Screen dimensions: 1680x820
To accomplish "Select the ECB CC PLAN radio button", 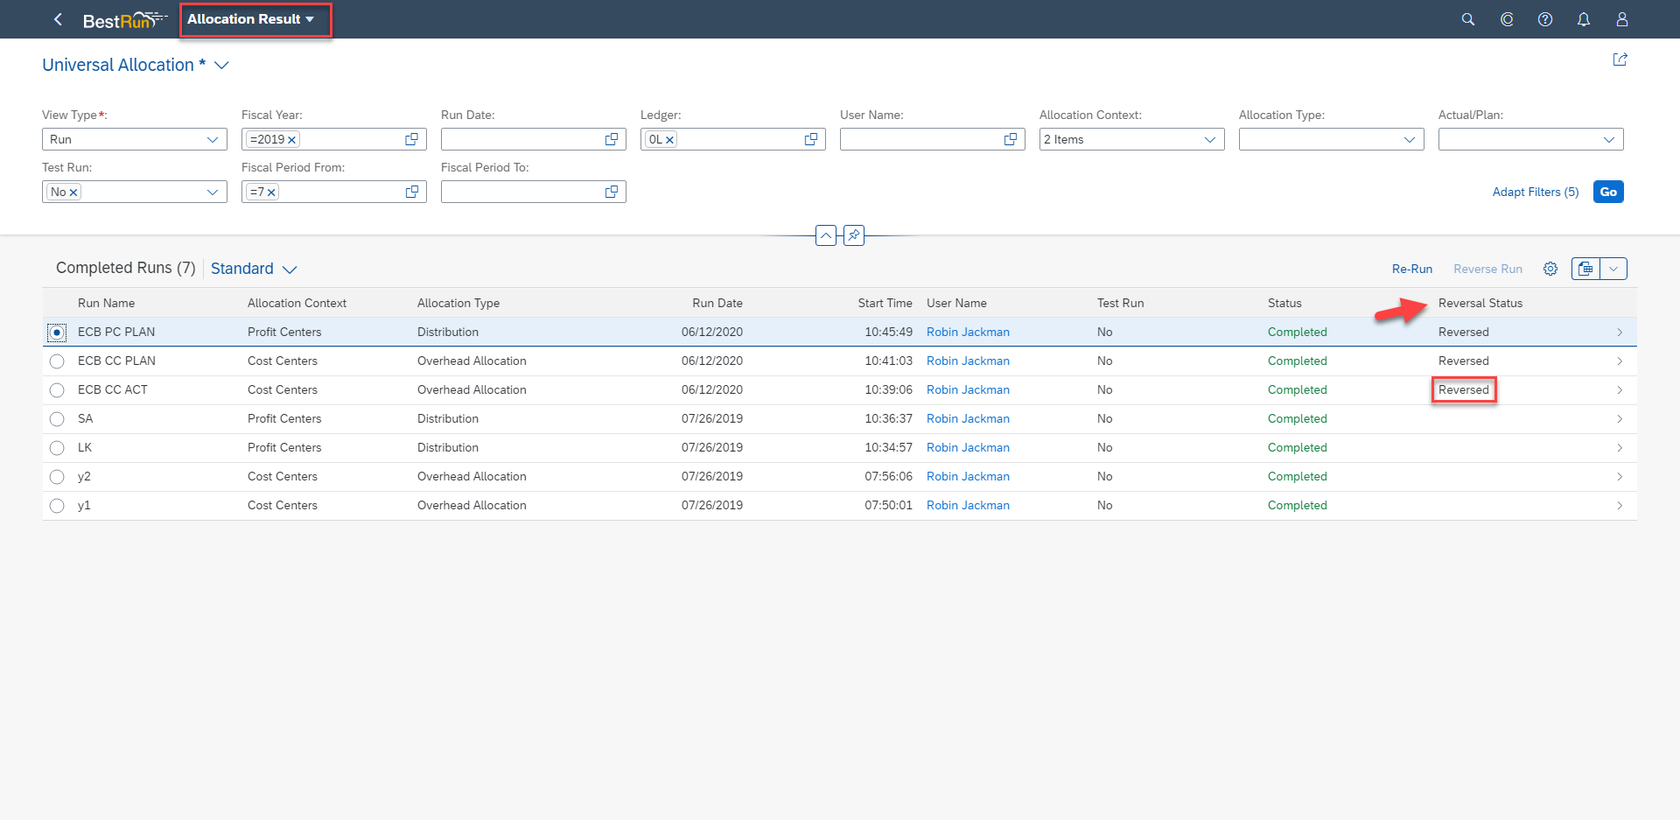I will (x=57, y=361).
